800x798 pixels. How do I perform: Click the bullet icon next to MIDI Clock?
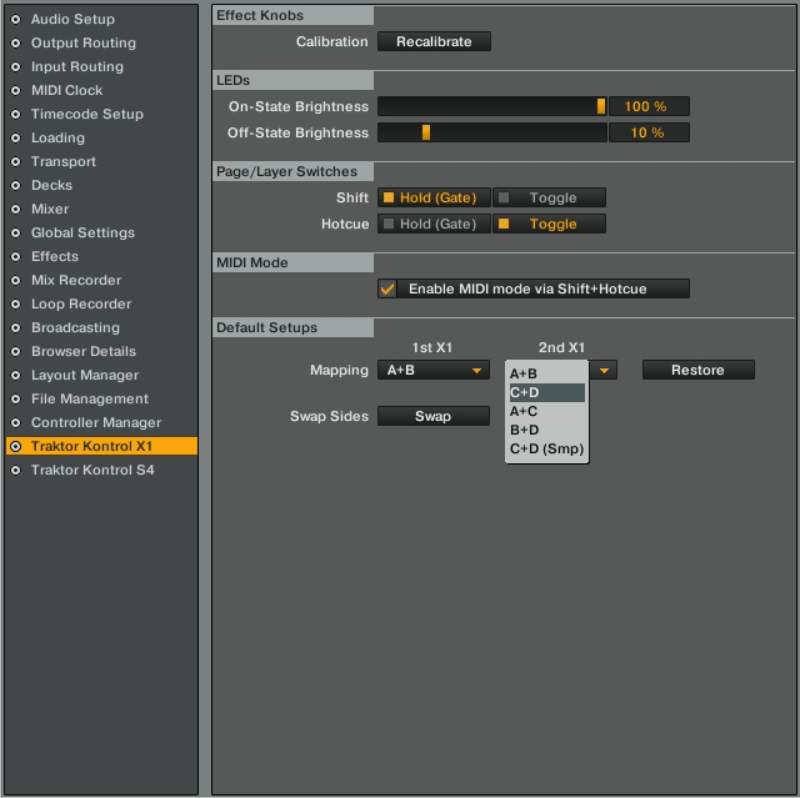[x=16, y=90]
